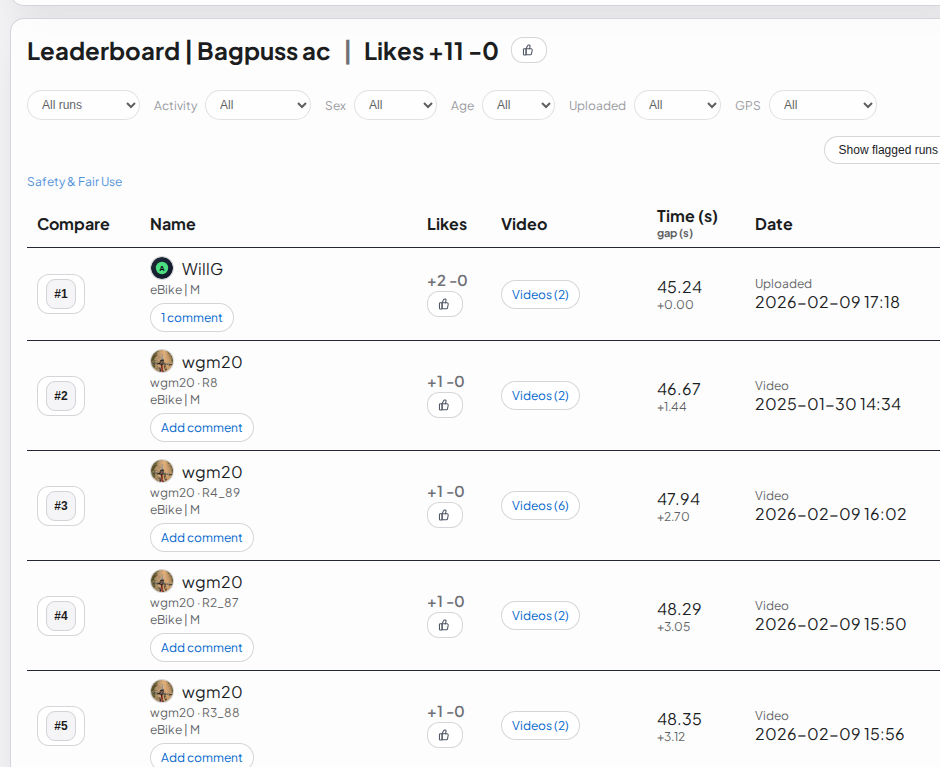Viewport: 940px width, 767px height.
Task: Click wgm20's avatar on the rank #5 row
Action: (x=162, y=691)
